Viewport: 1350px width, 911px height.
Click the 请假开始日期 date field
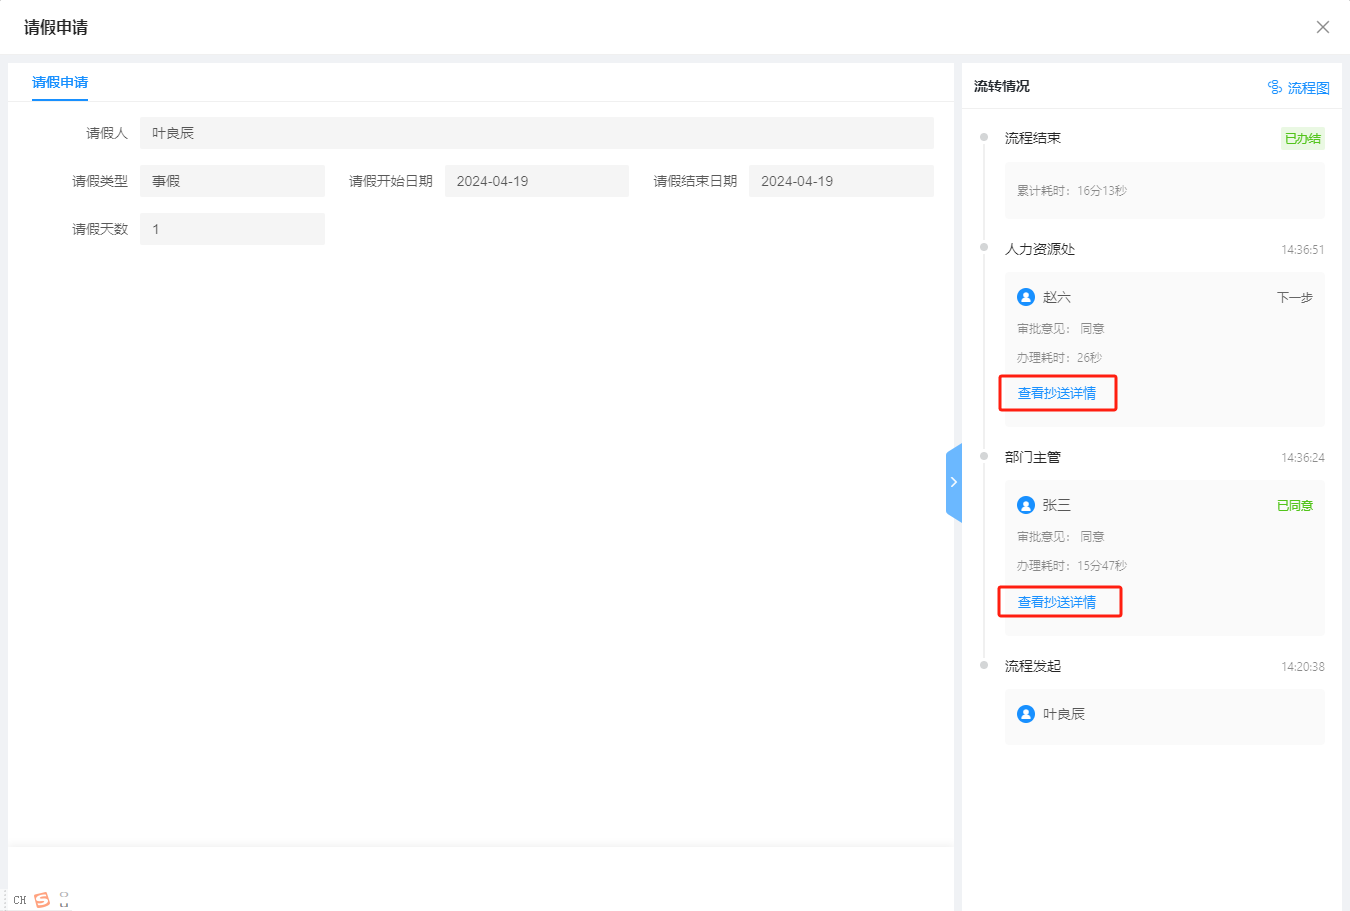pos(536,181)
